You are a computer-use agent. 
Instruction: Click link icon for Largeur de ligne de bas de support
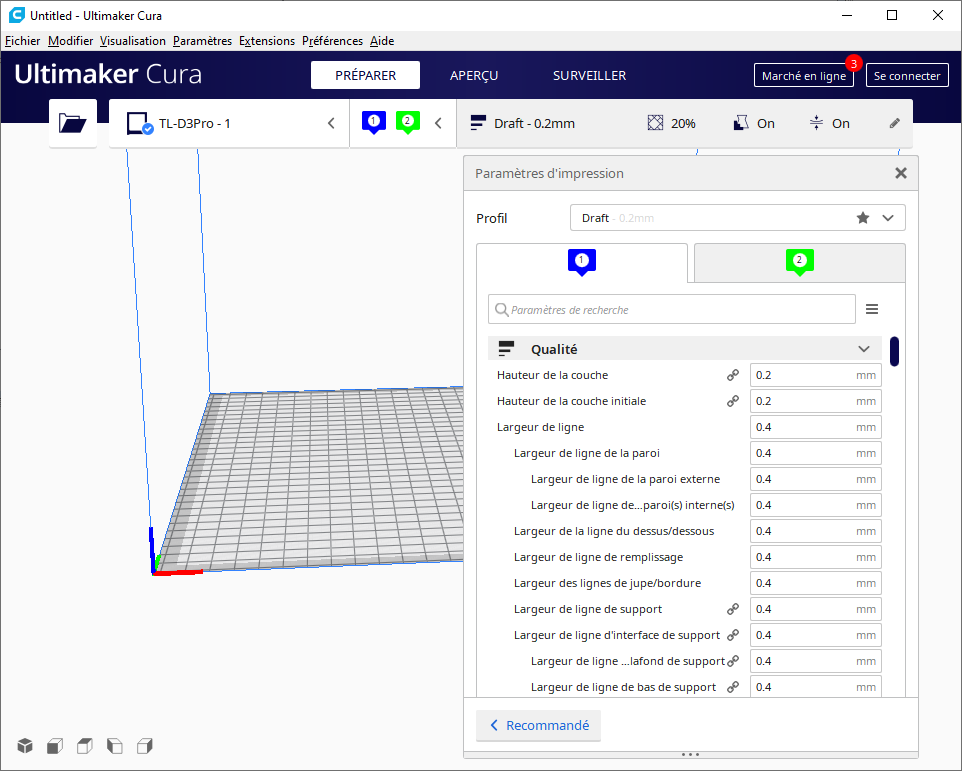click(733, 687)
